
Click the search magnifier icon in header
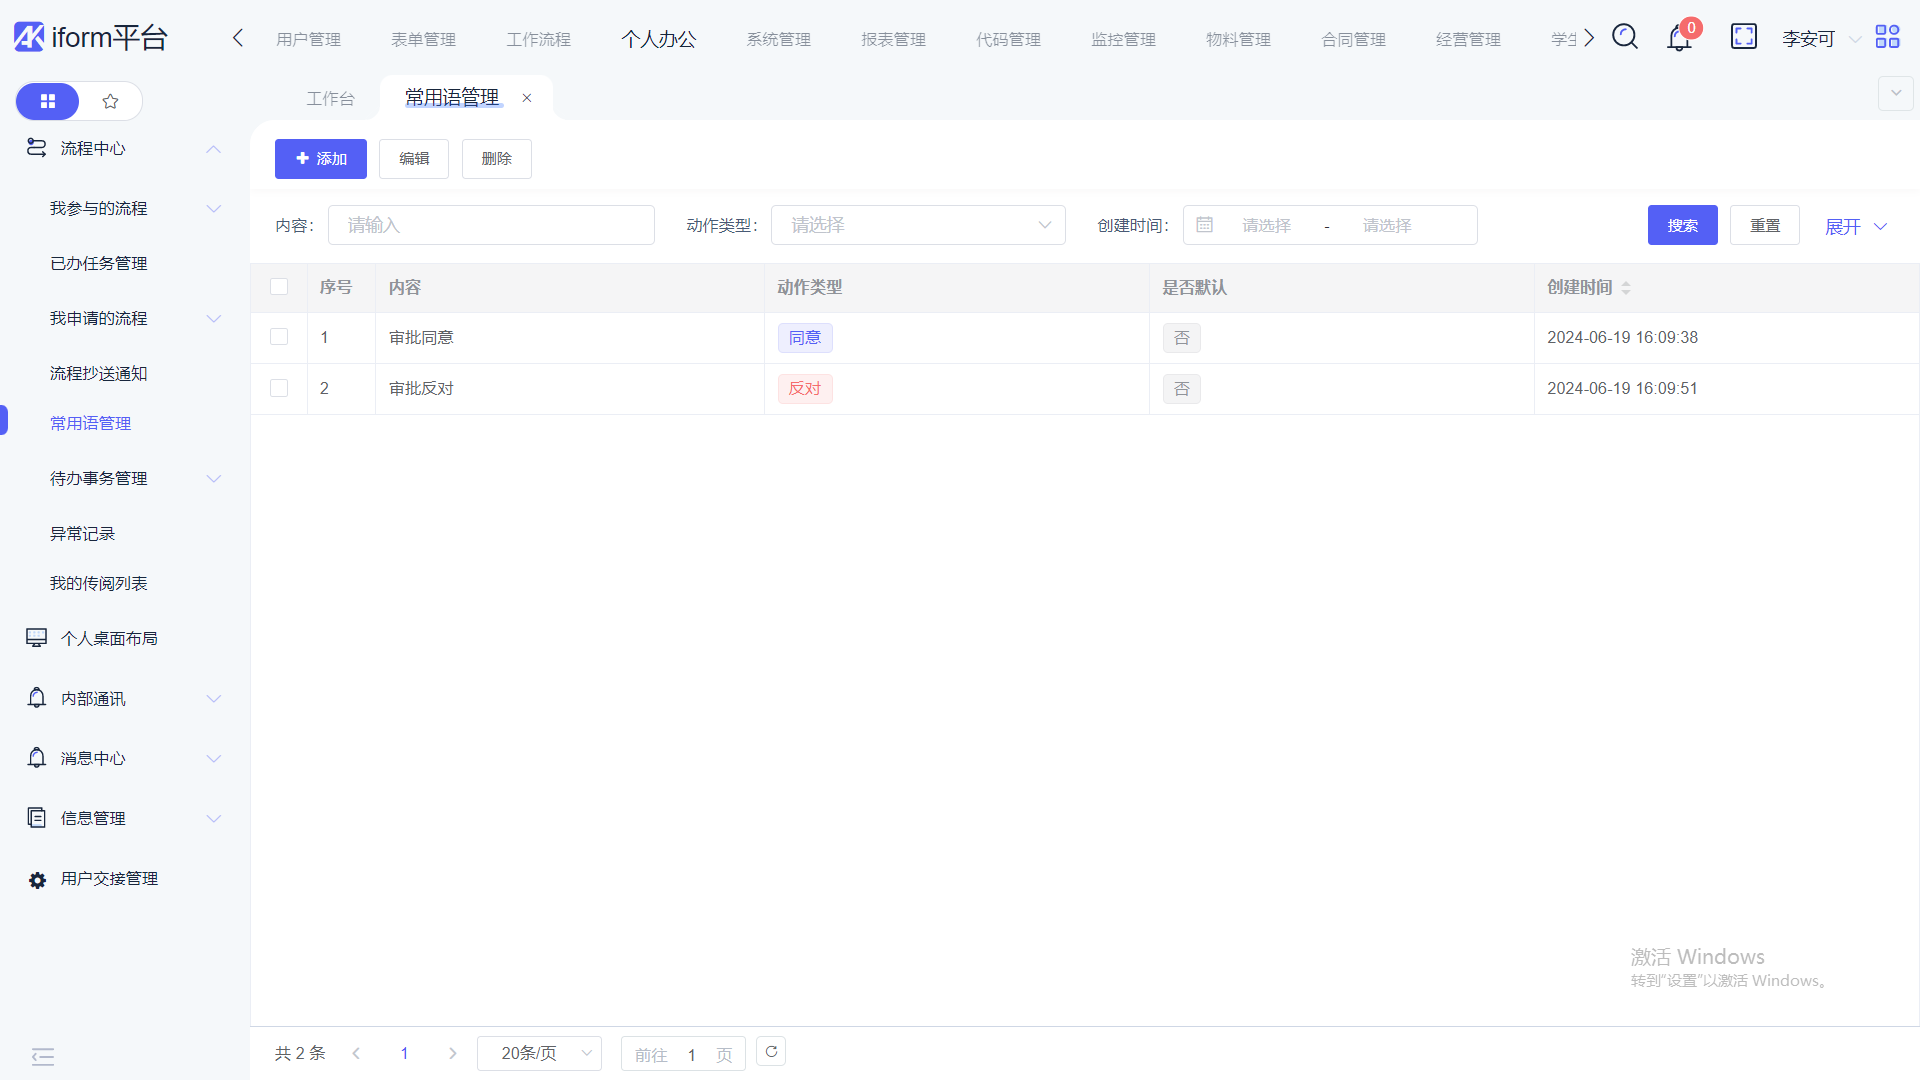(1625, 38)
